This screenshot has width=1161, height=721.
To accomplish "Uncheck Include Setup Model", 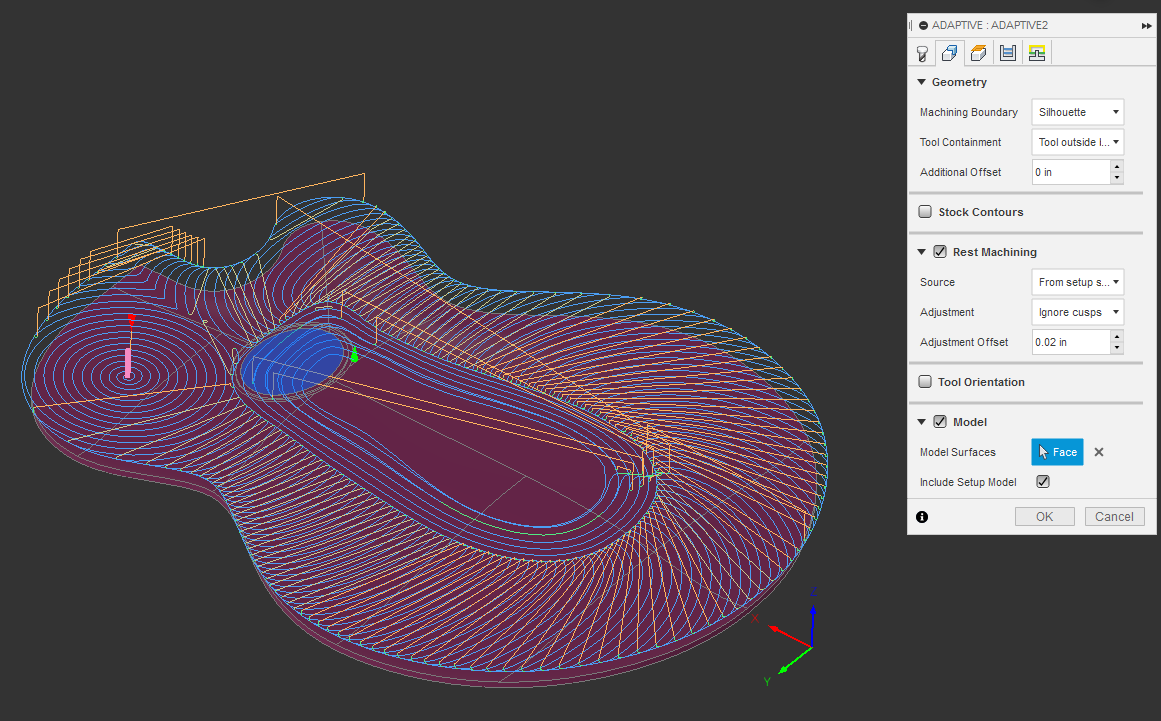I will click(x=1042, y=481).
